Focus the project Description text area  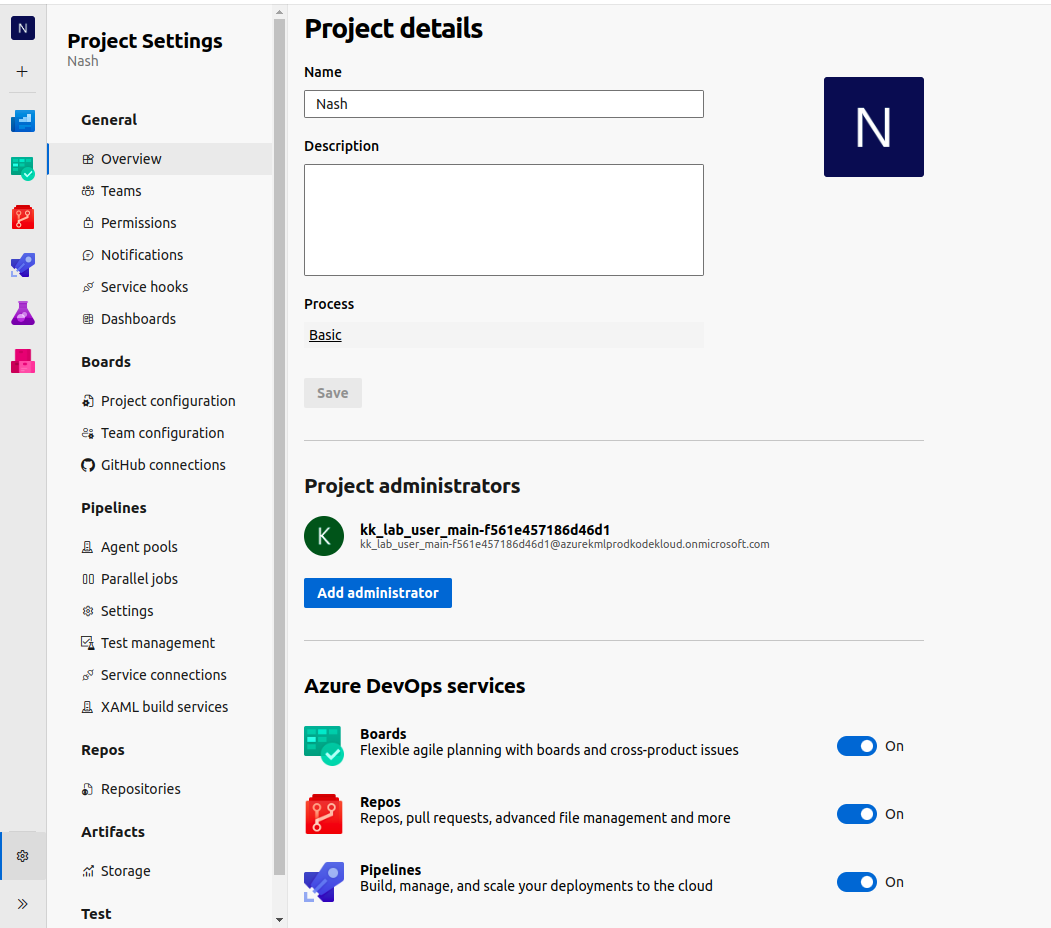pos(503,220)
